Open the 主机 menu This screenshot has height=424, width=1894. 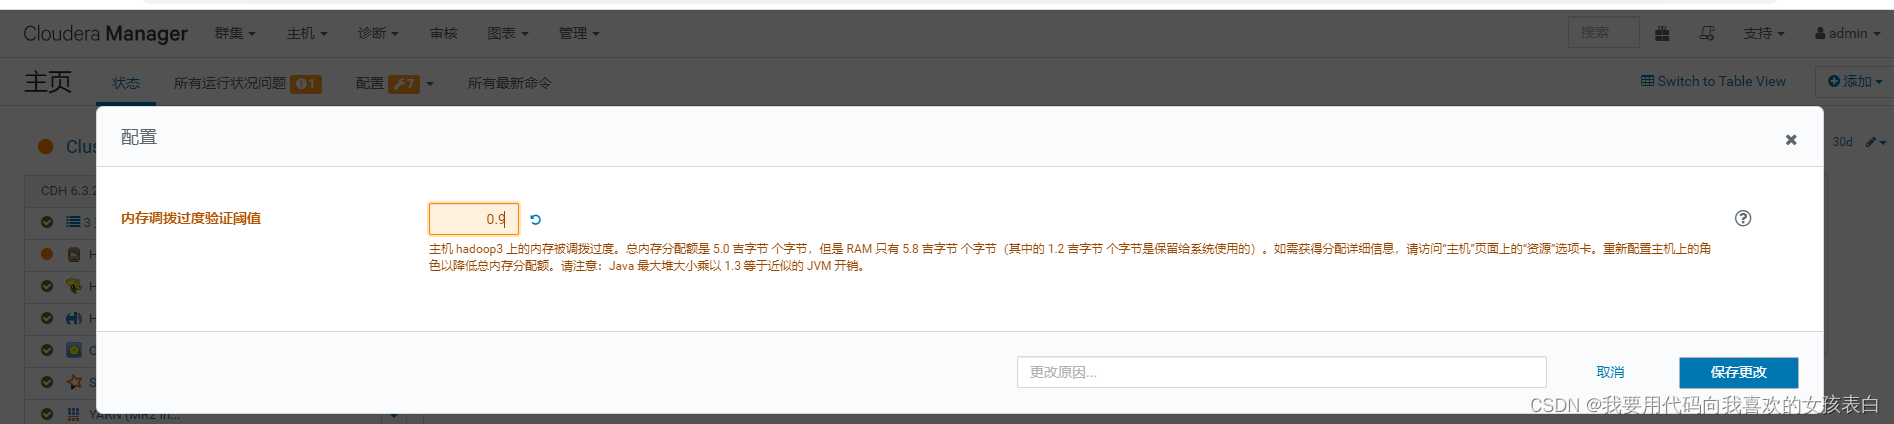(x=307, y=33)
